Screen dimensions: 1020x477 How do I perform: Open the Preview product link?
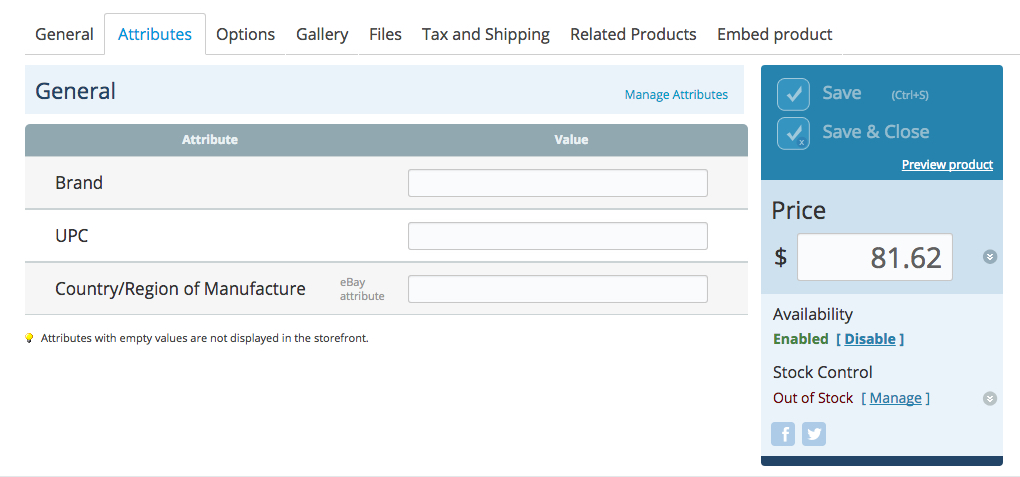point(947,165)
